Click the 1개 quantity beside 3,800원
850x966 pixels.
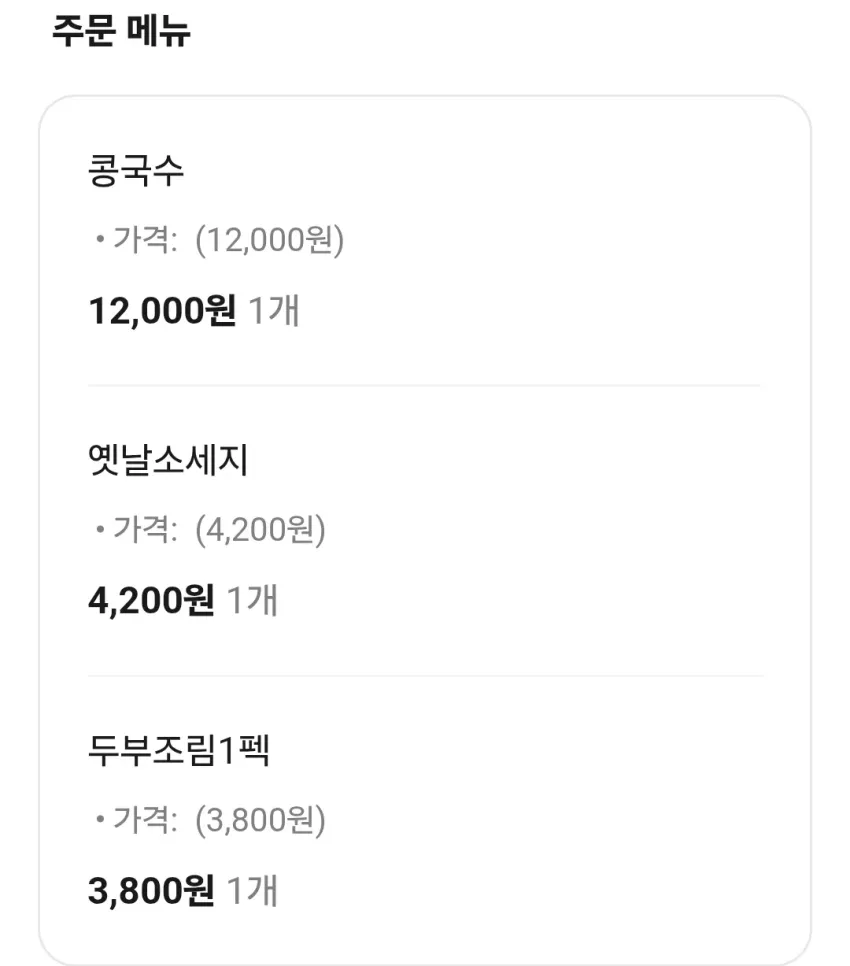click(x=253, y=891)
